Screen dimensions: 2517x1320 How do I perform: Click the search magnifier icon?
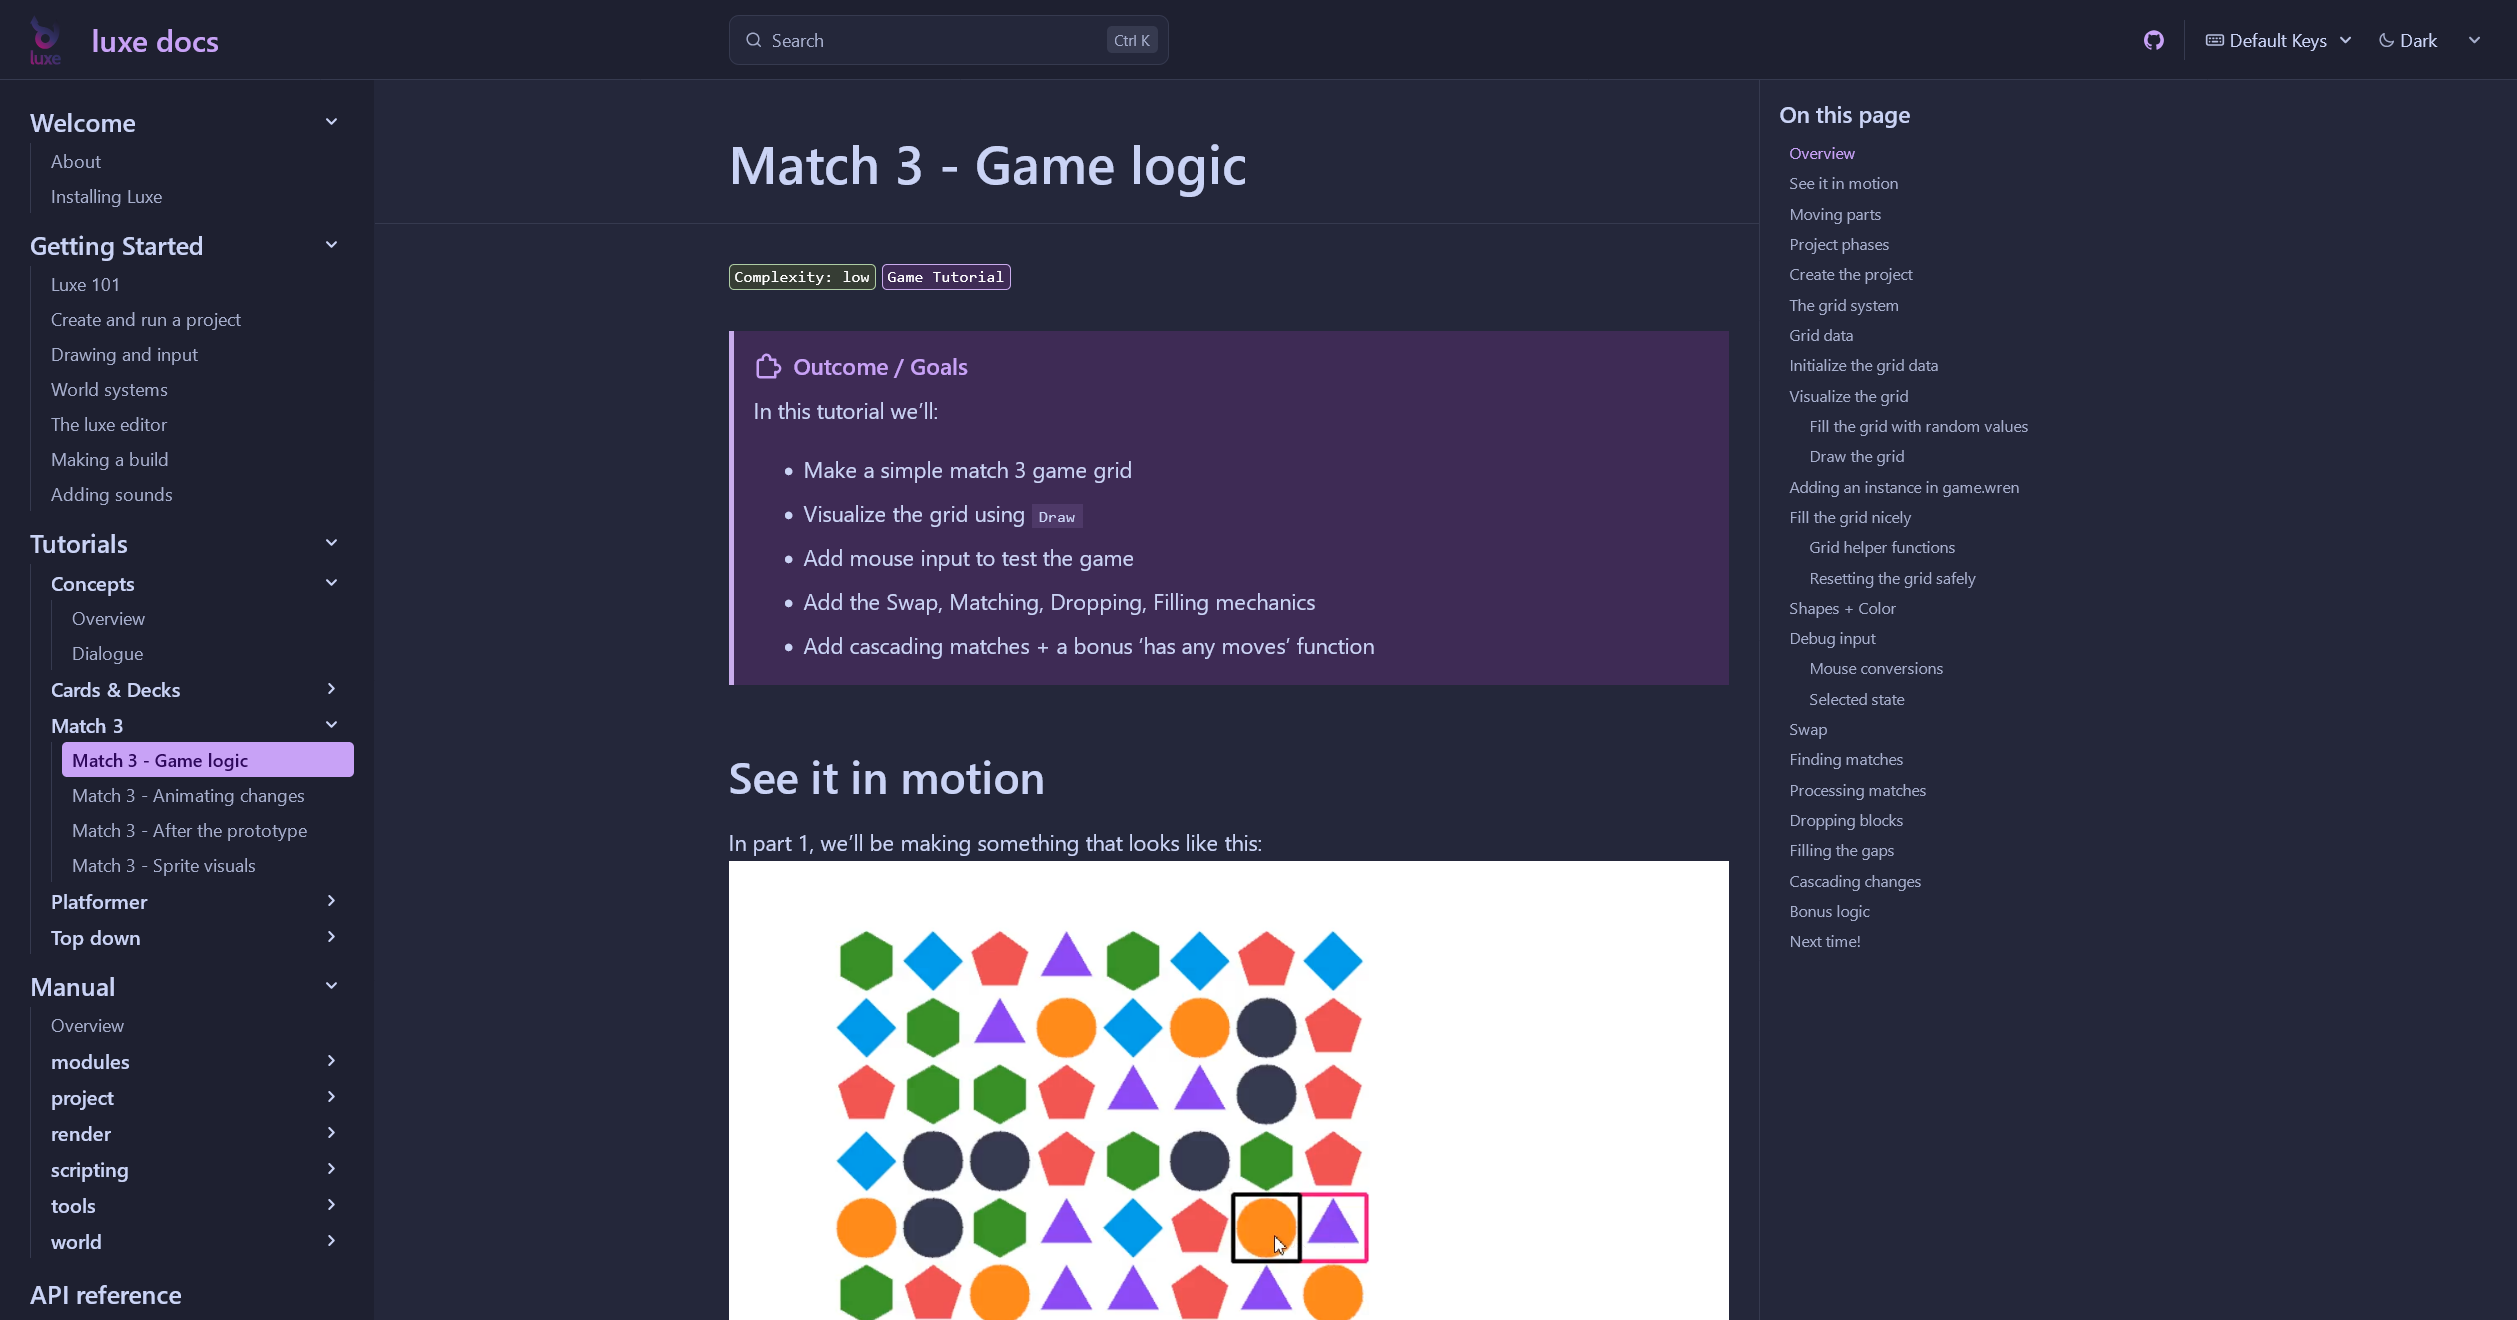click(x=754, y=40)
